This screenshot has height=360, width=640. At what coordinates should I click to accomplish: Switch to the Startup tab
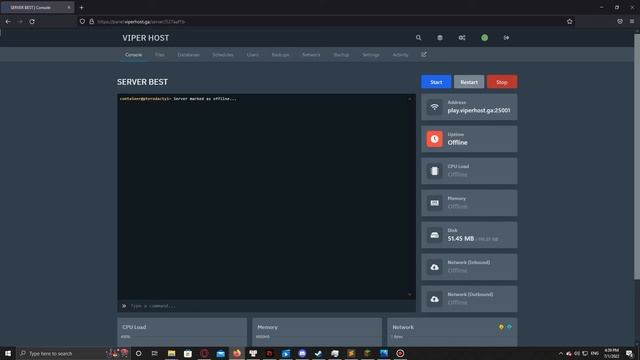[x=341, y=54]
